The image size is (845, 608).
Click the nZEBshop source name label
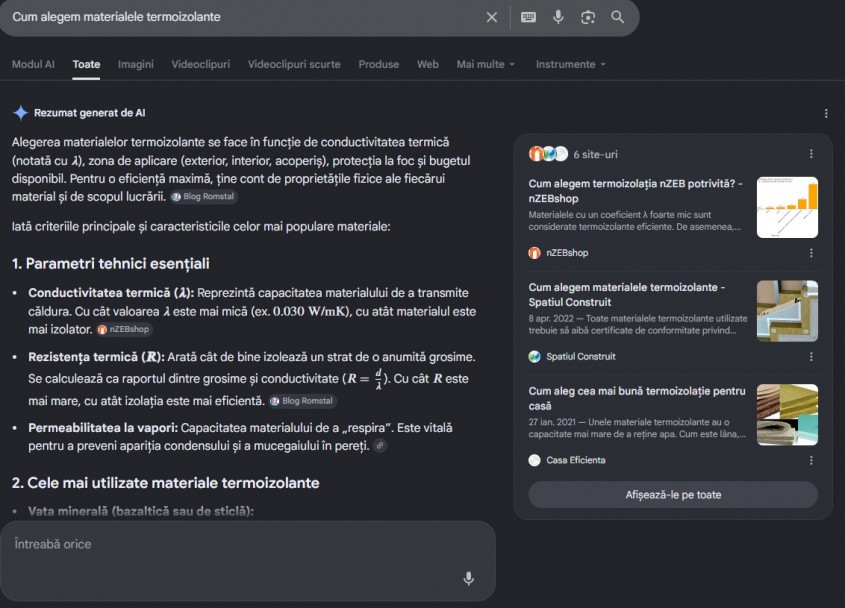[567, 253]
